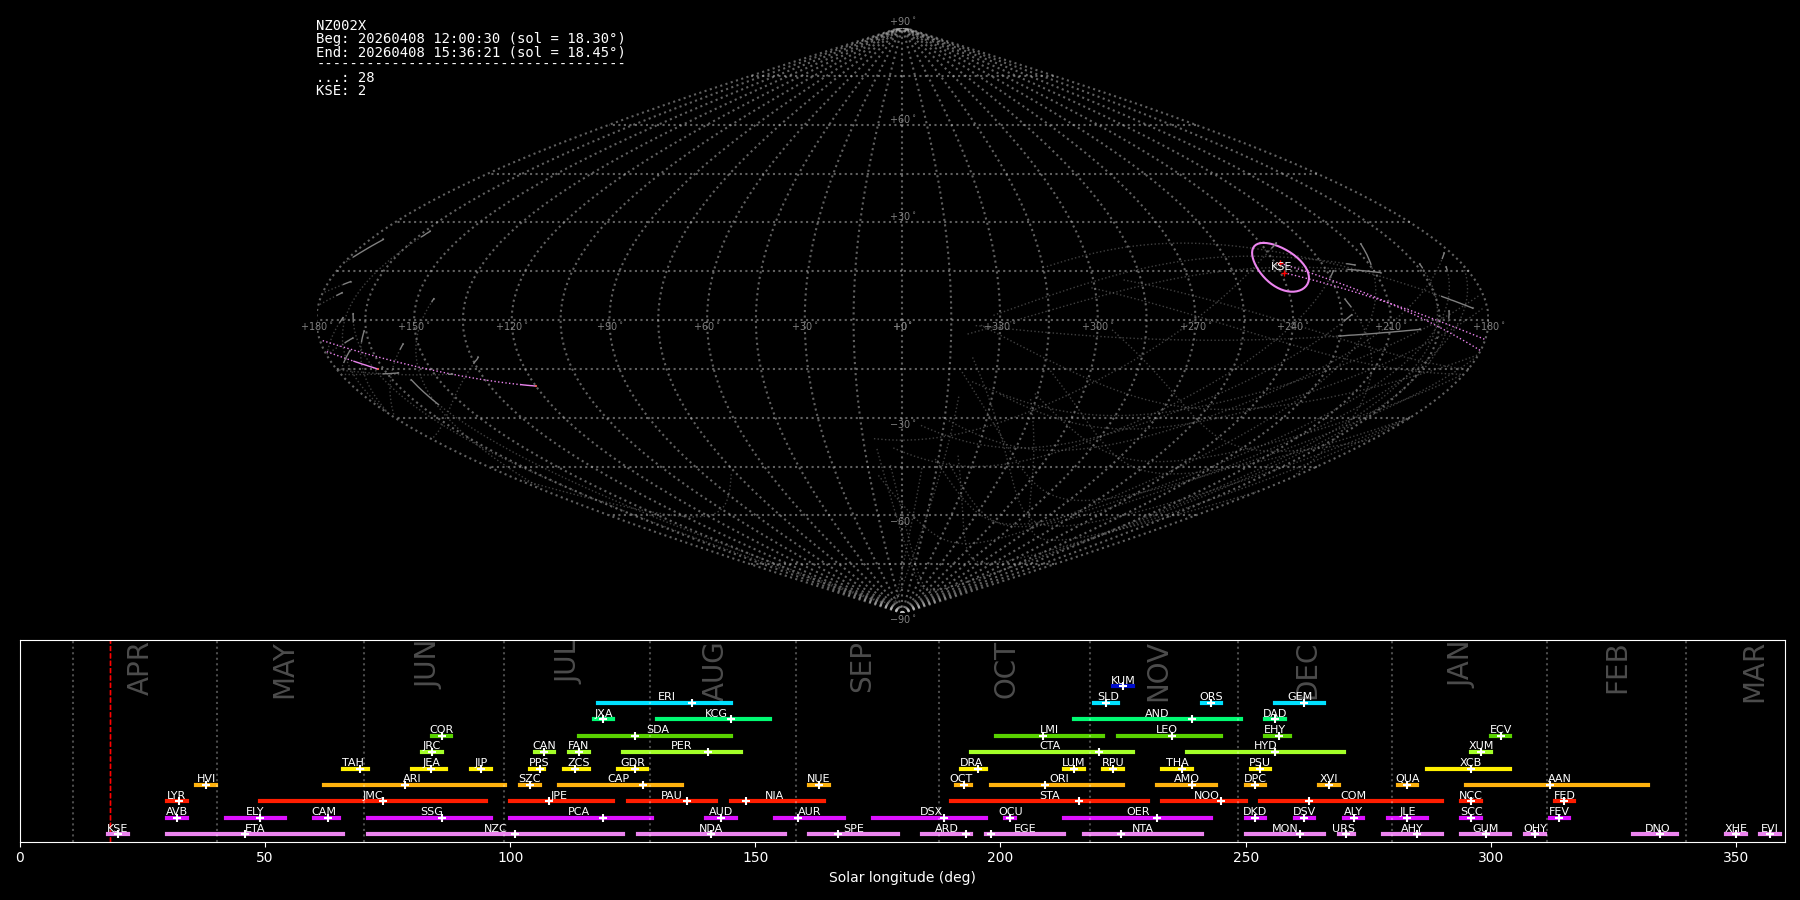This screenshot has height=900, width=1800.
Task: Click the peak cross on the ETA bar
Action: pos(245,834)
